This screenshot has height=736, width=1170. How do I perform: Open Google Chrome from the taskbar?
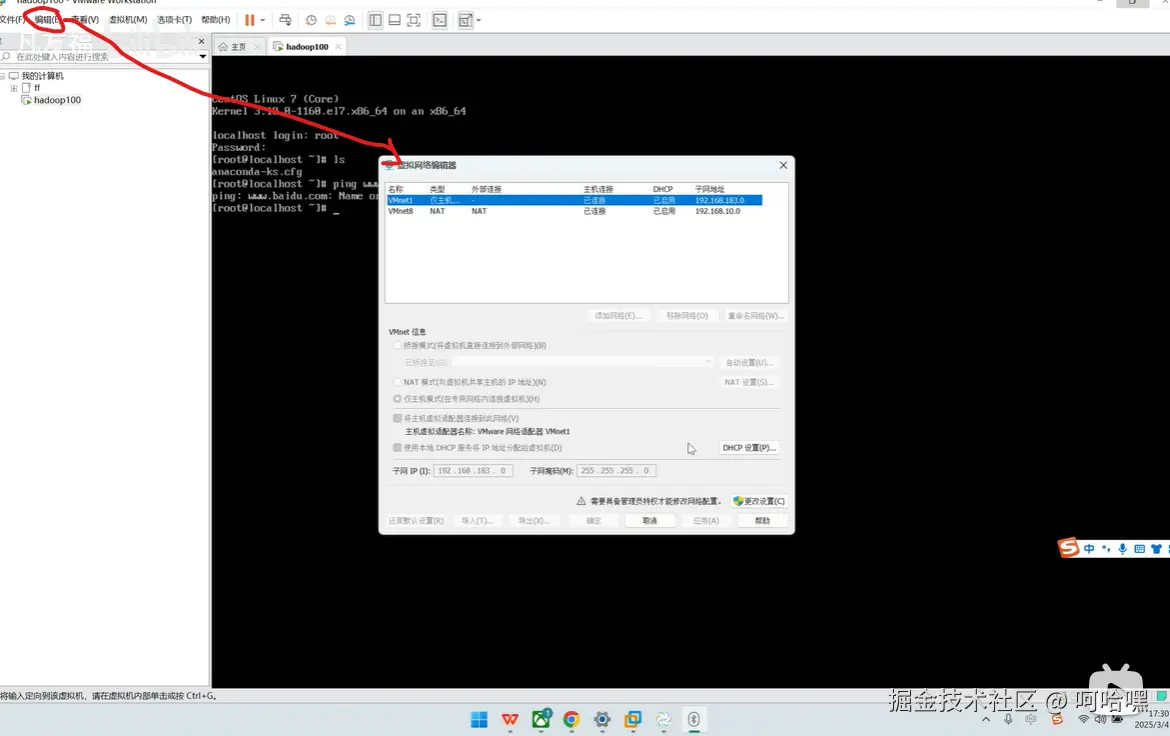572,720
